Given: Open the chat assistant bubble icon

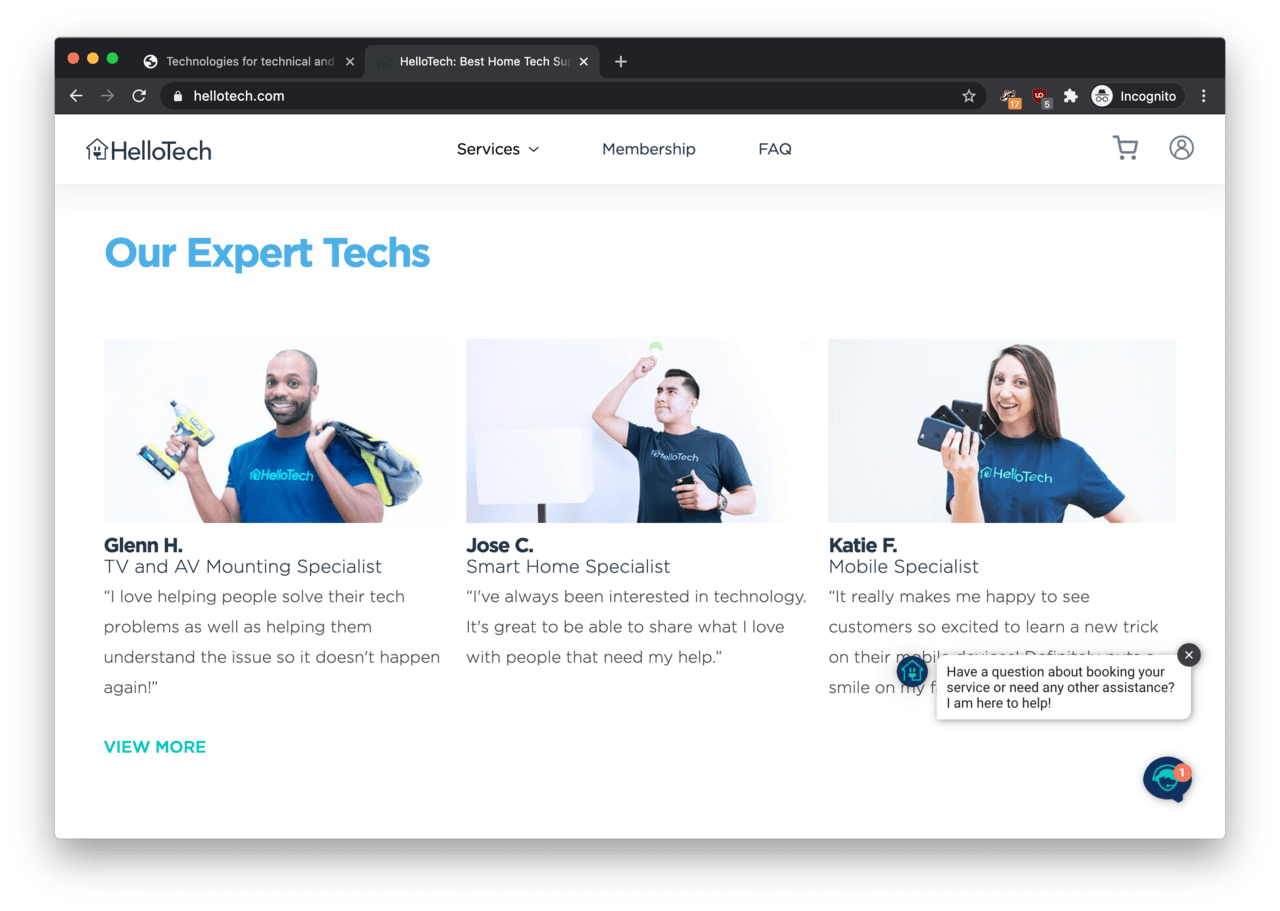Looking at the screenshot, I should 1167,779.
